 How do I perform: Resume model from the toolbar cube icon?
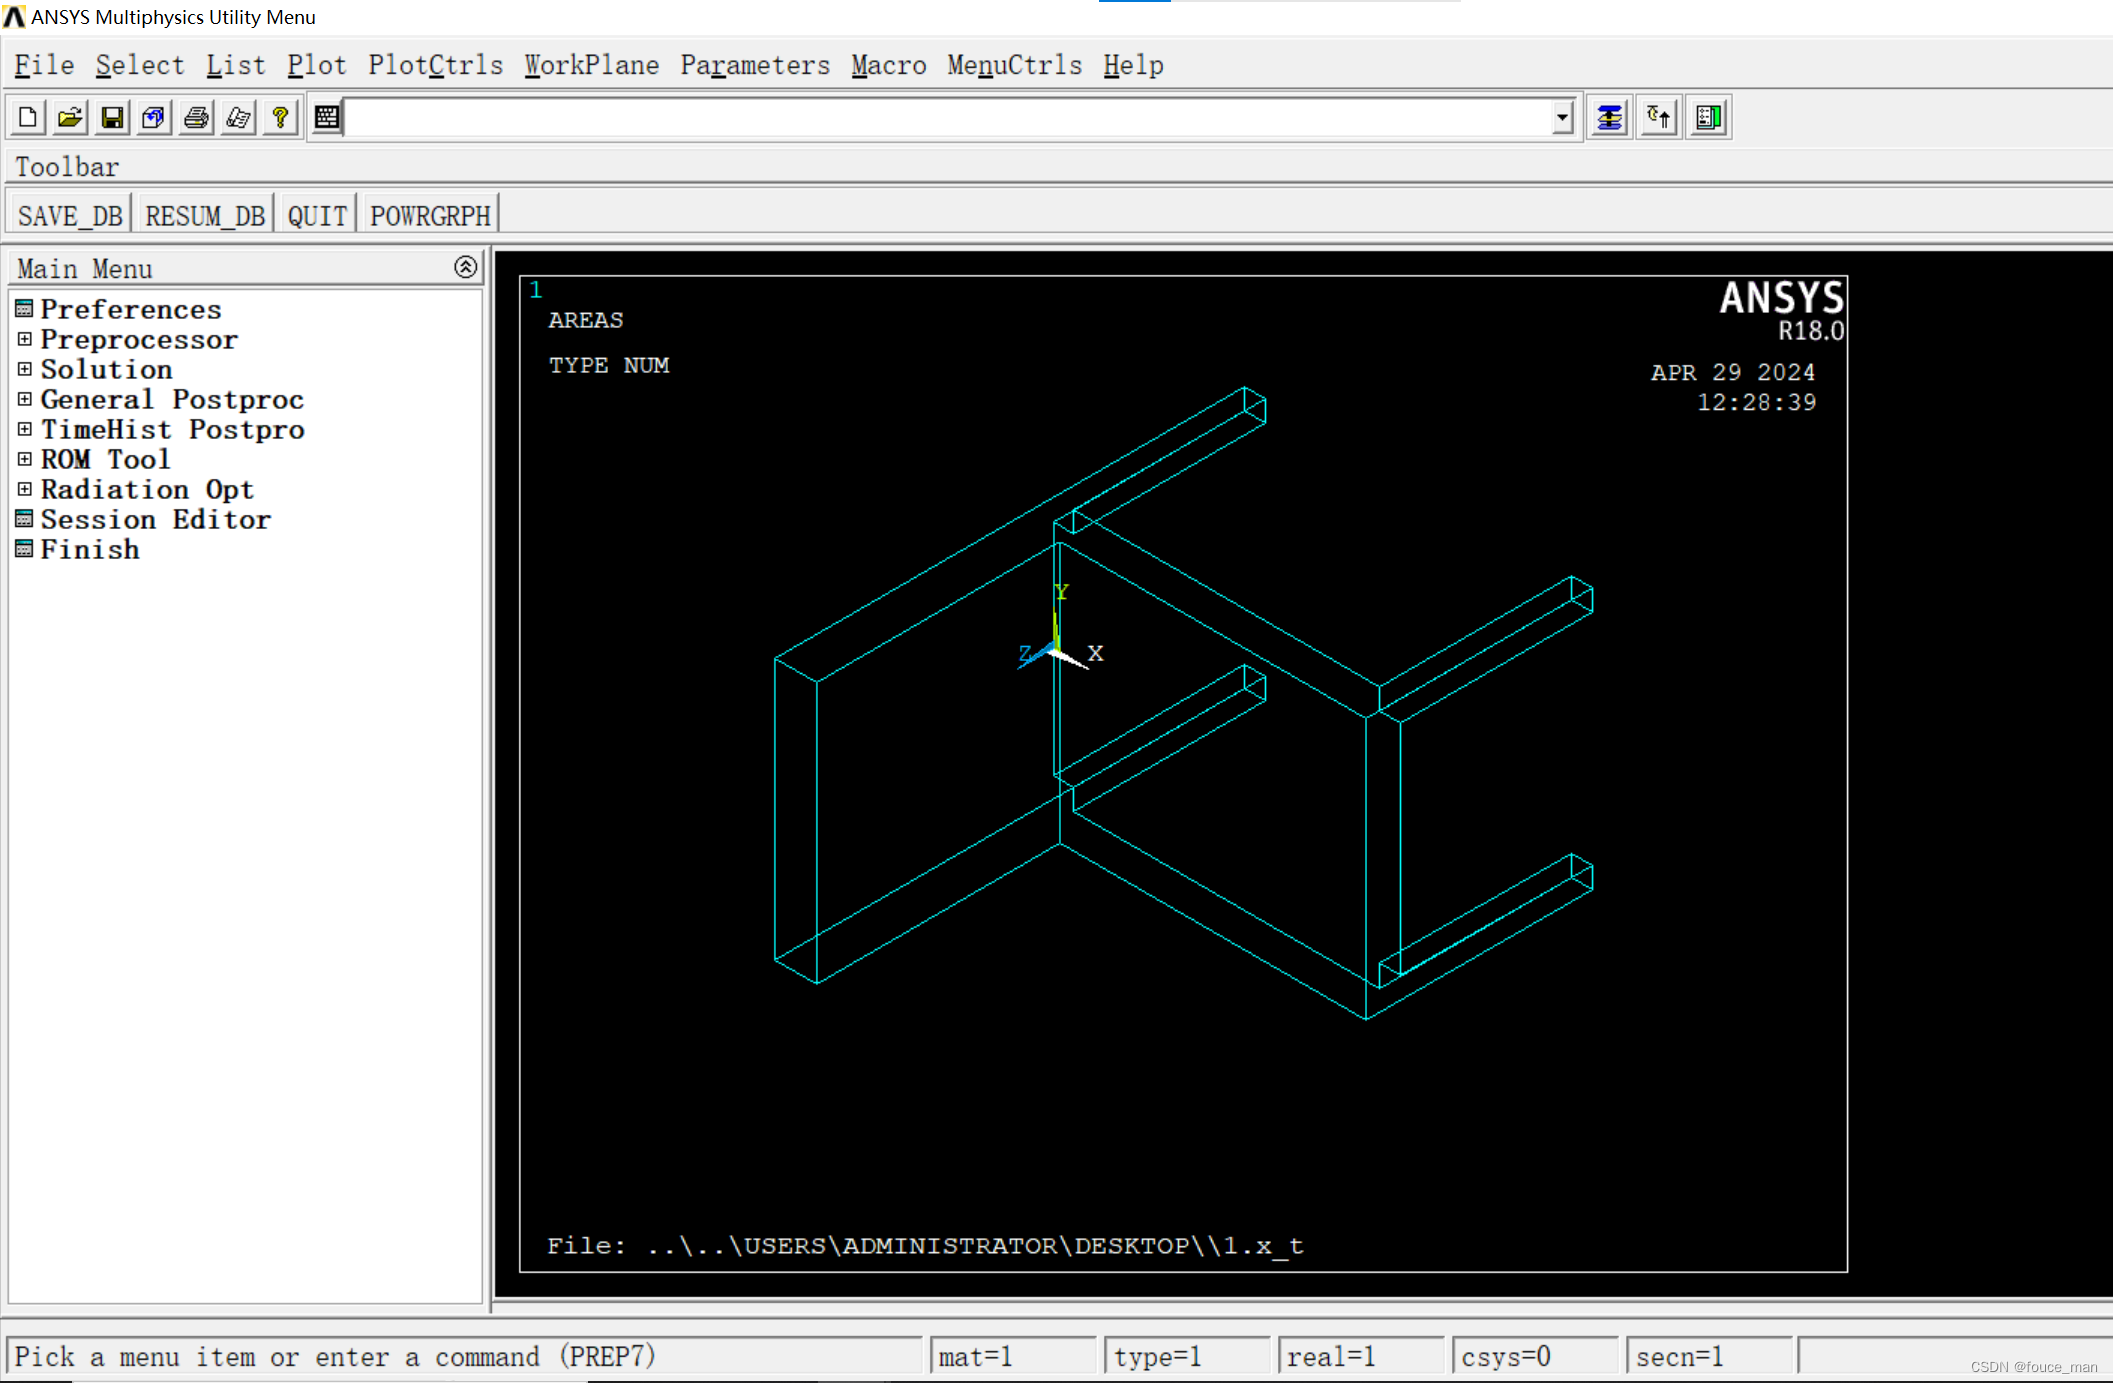point(152,116)
